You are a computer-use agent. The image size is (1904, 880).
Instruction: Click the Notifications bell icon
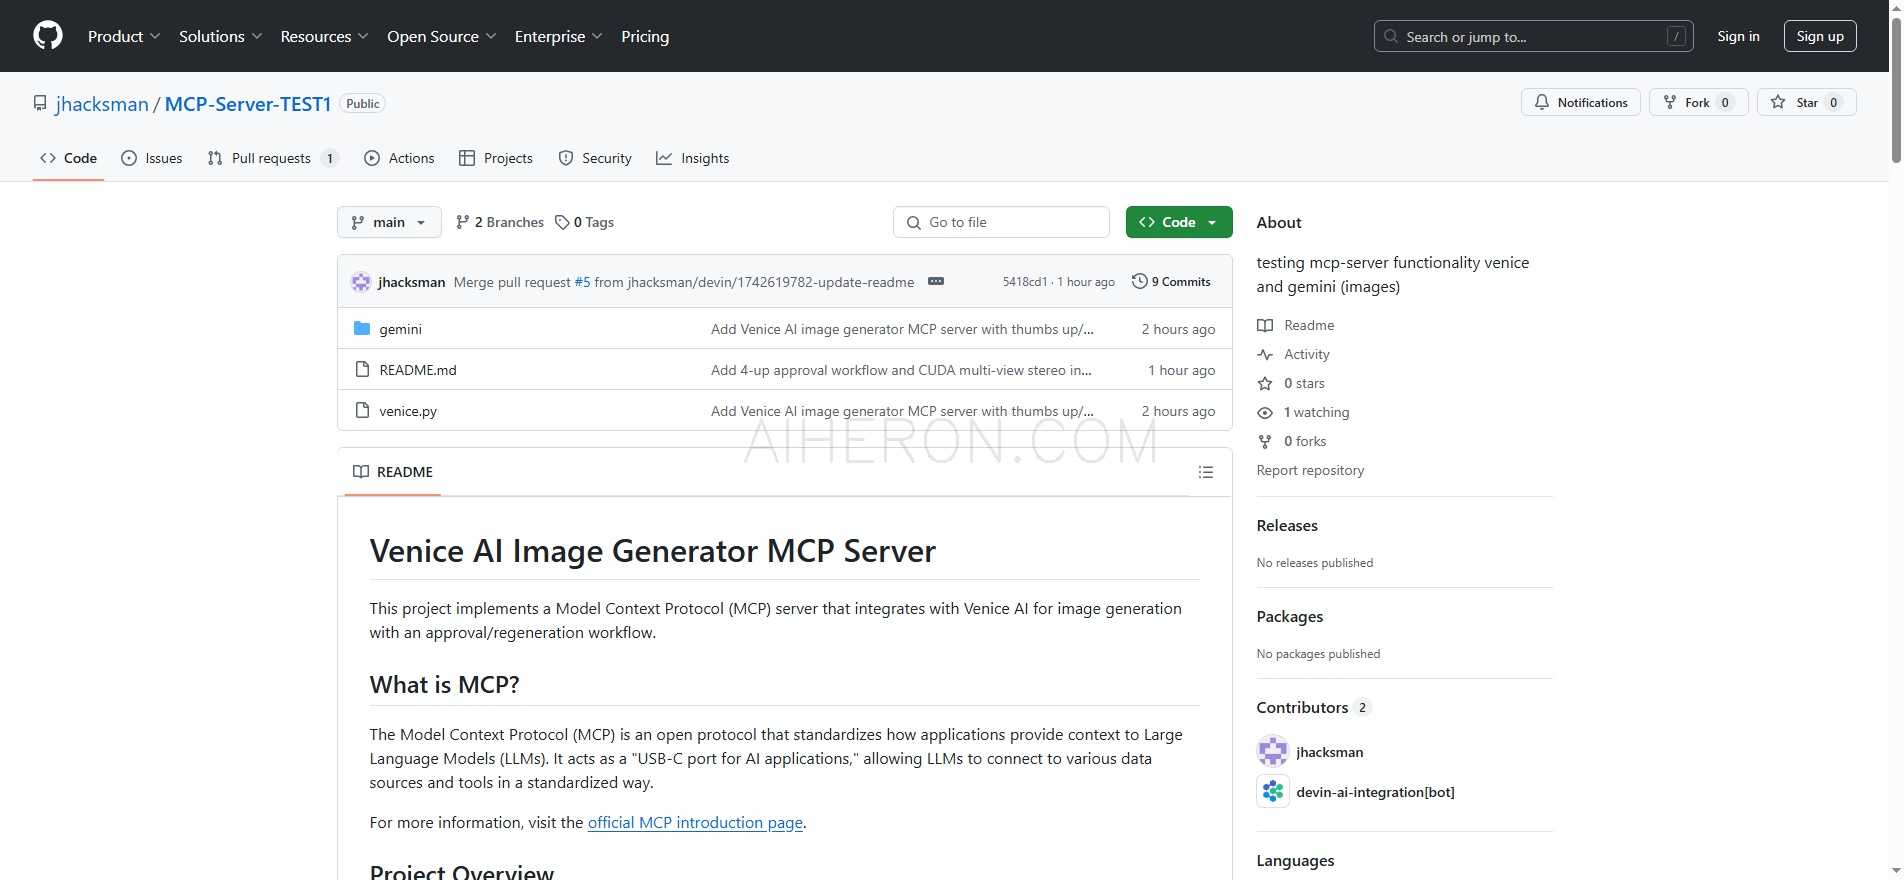click(x=1542, y=102)
